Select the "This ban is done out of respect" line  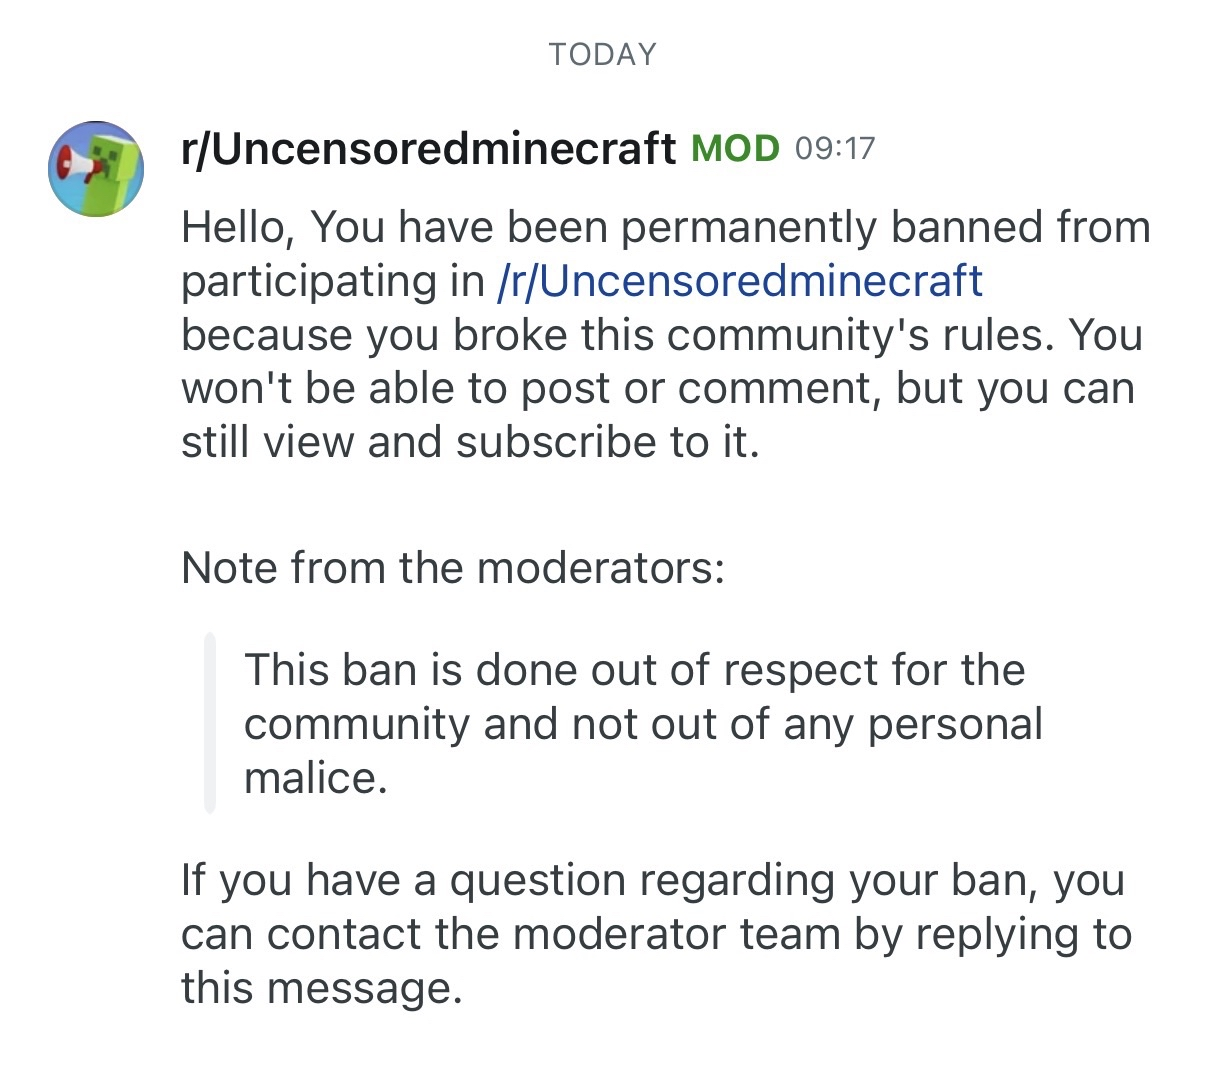click(x=634, y=669)
